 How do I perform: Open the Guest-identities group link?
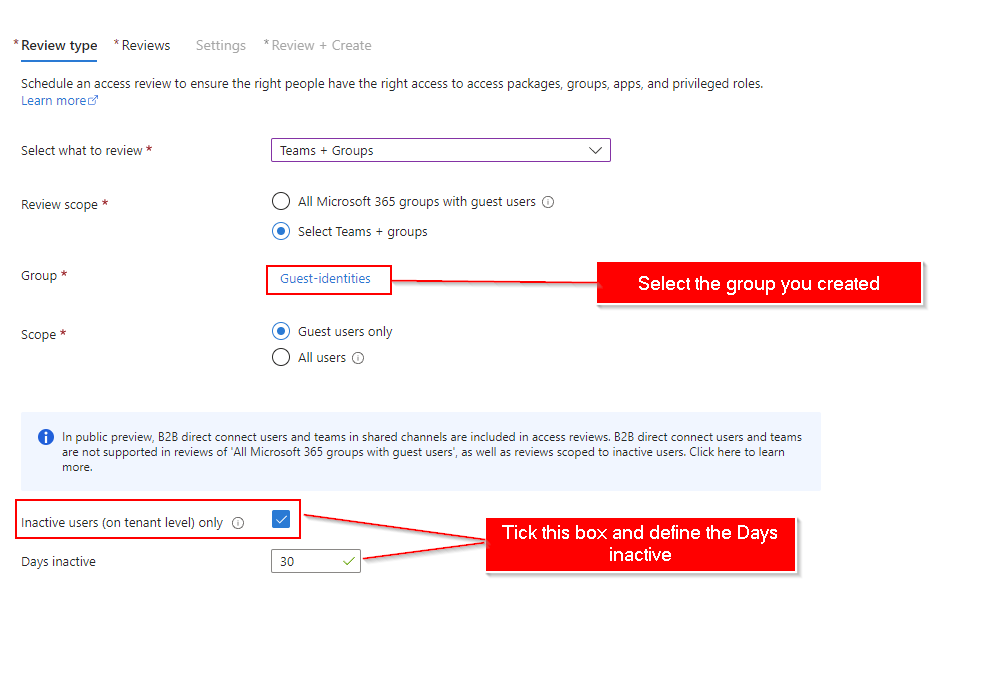click(325, 279)
